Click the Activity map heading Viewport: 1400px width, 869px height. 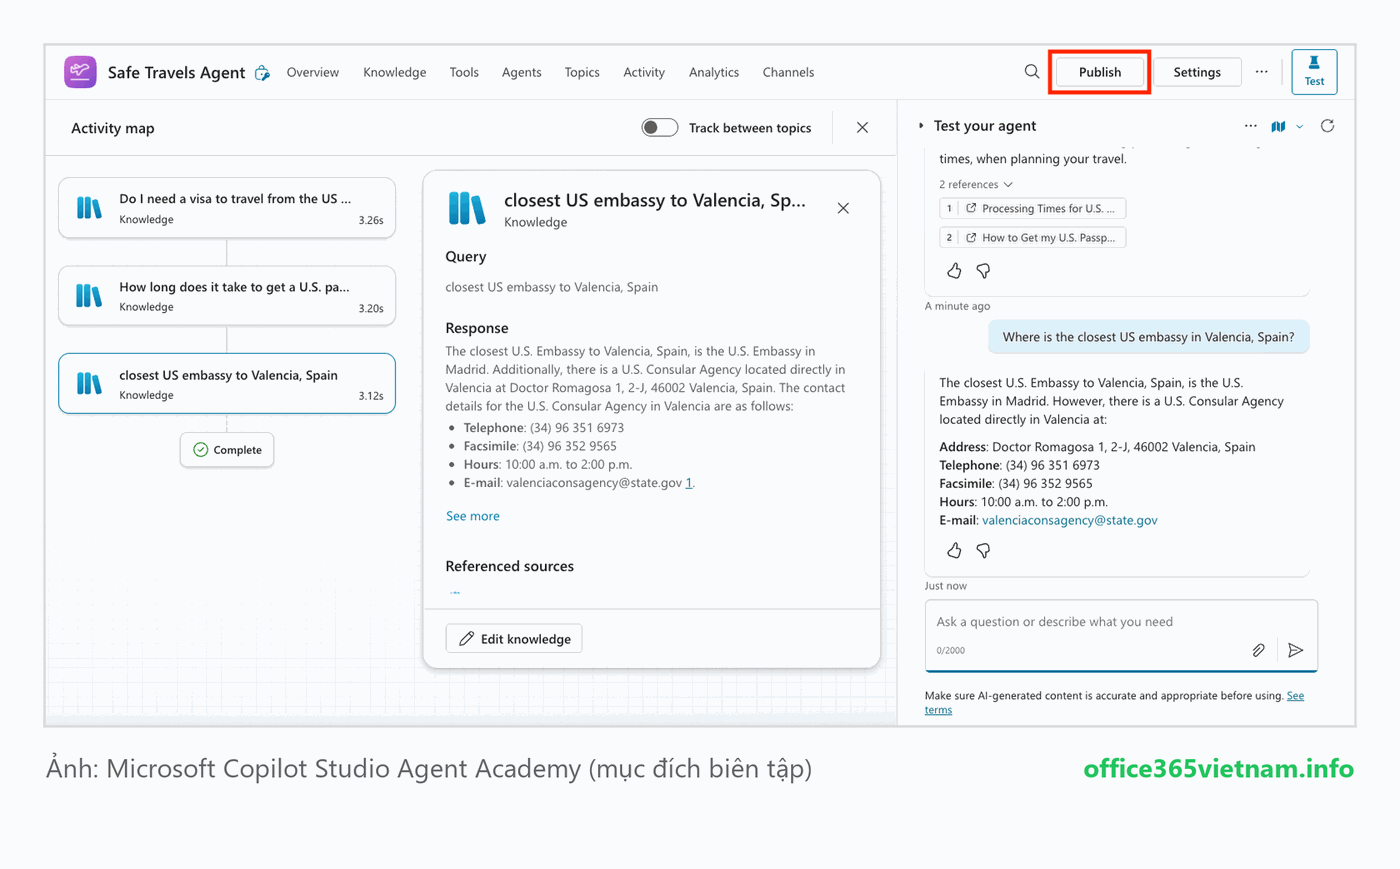click(x=113, y=128)
